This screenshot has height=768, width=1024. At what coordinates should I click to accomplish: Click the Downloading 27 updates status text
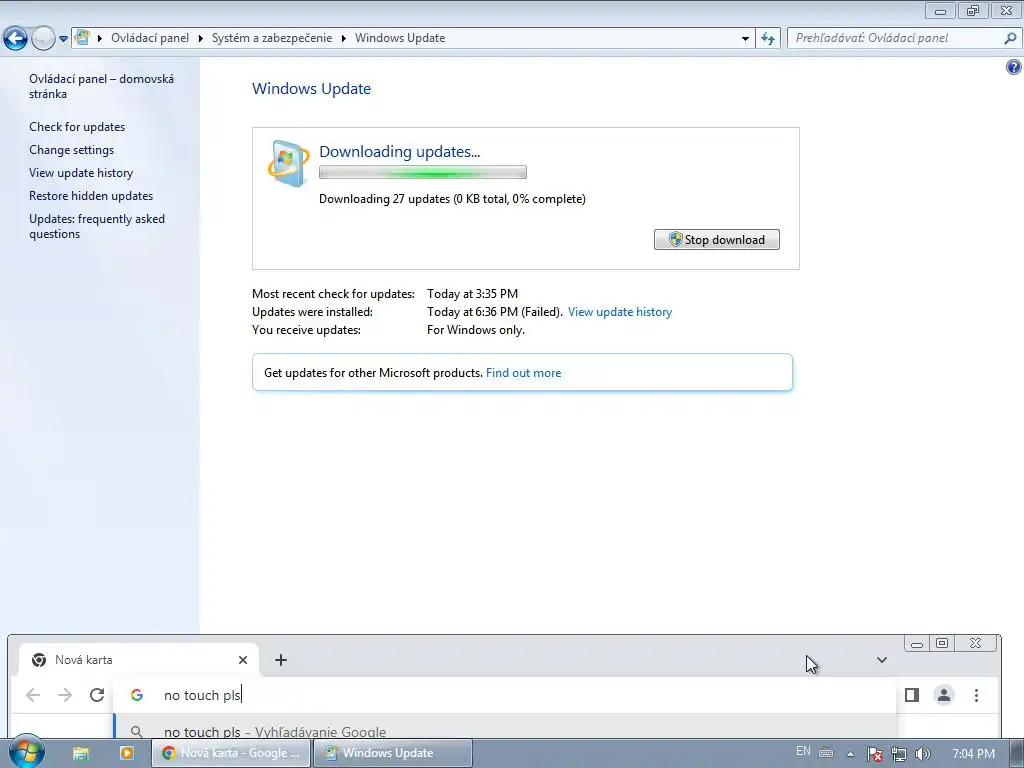[452, 199]
